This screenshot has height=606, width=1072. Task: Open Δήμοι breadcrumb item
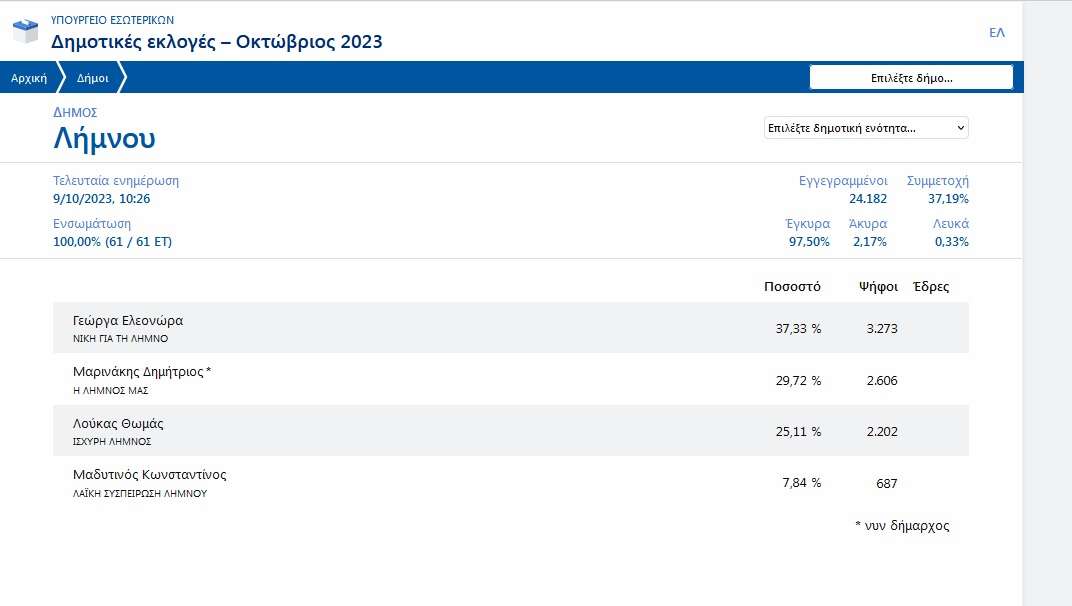click(x=93, y=78)
